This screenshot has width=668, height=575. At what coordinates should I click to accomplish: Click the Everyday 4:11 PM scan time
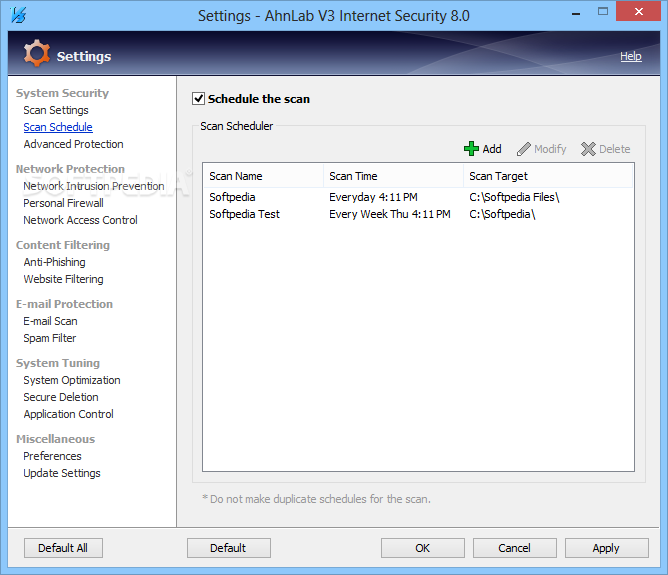373,197
